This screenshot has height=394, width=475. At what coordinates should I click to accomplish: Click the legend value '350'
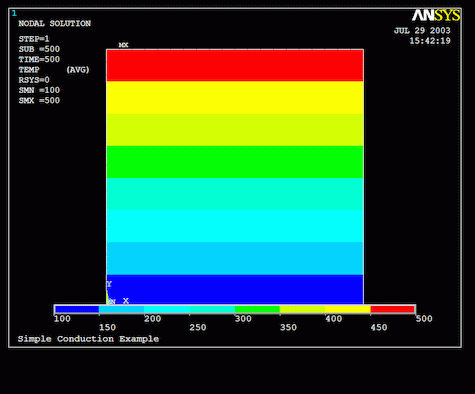click(288, 327)
